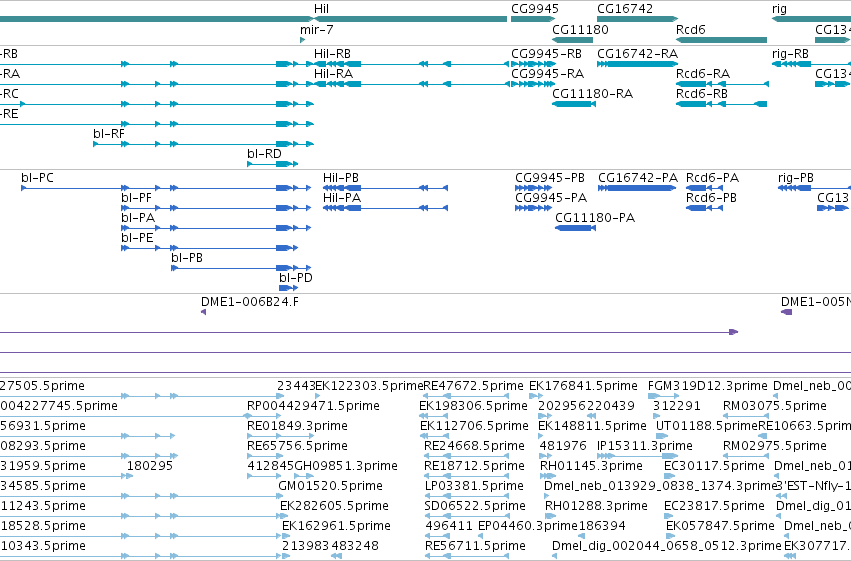Click the Hil-PA protein label
This screenshot has height=561, width=851.
(x=342, y=198)
